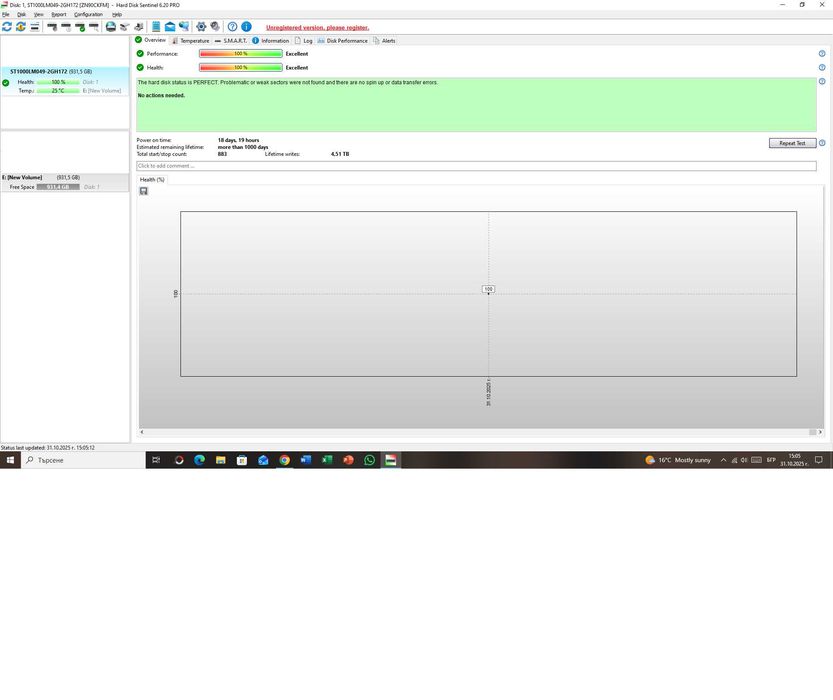Select disk ST1000LM049-2GH172 in the list
833x700 pixels.
(64, 81)
